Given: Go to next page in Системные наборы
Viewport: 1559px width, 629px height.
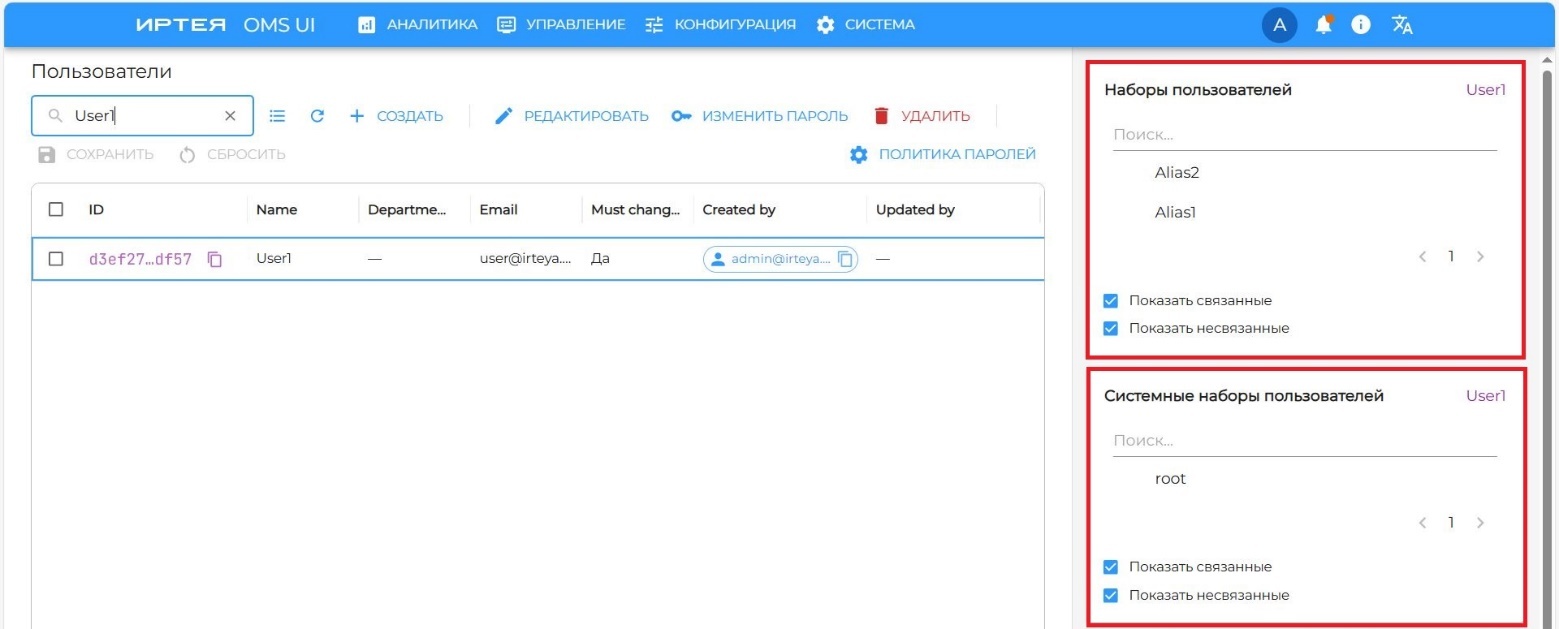Looking at the screenshot, I should coord(1480,523).
